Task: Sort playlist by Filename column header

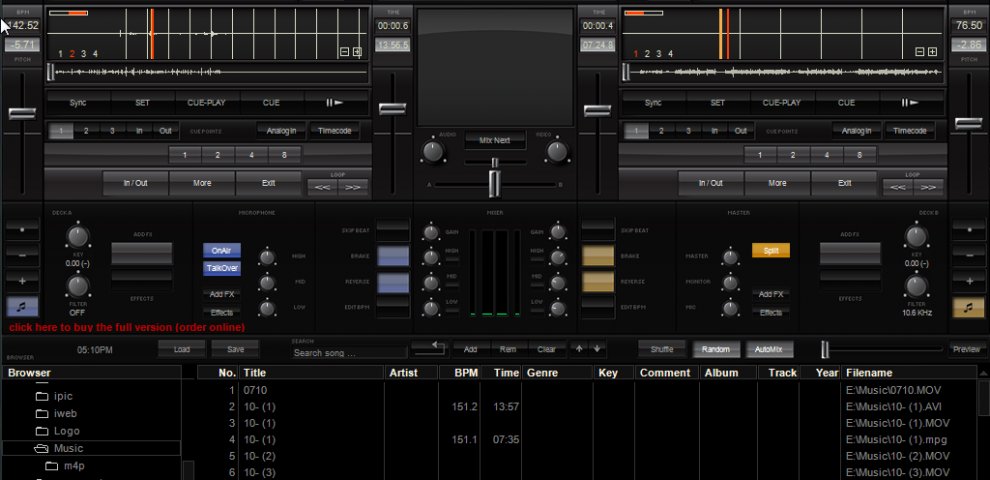Action: [909, 373]
